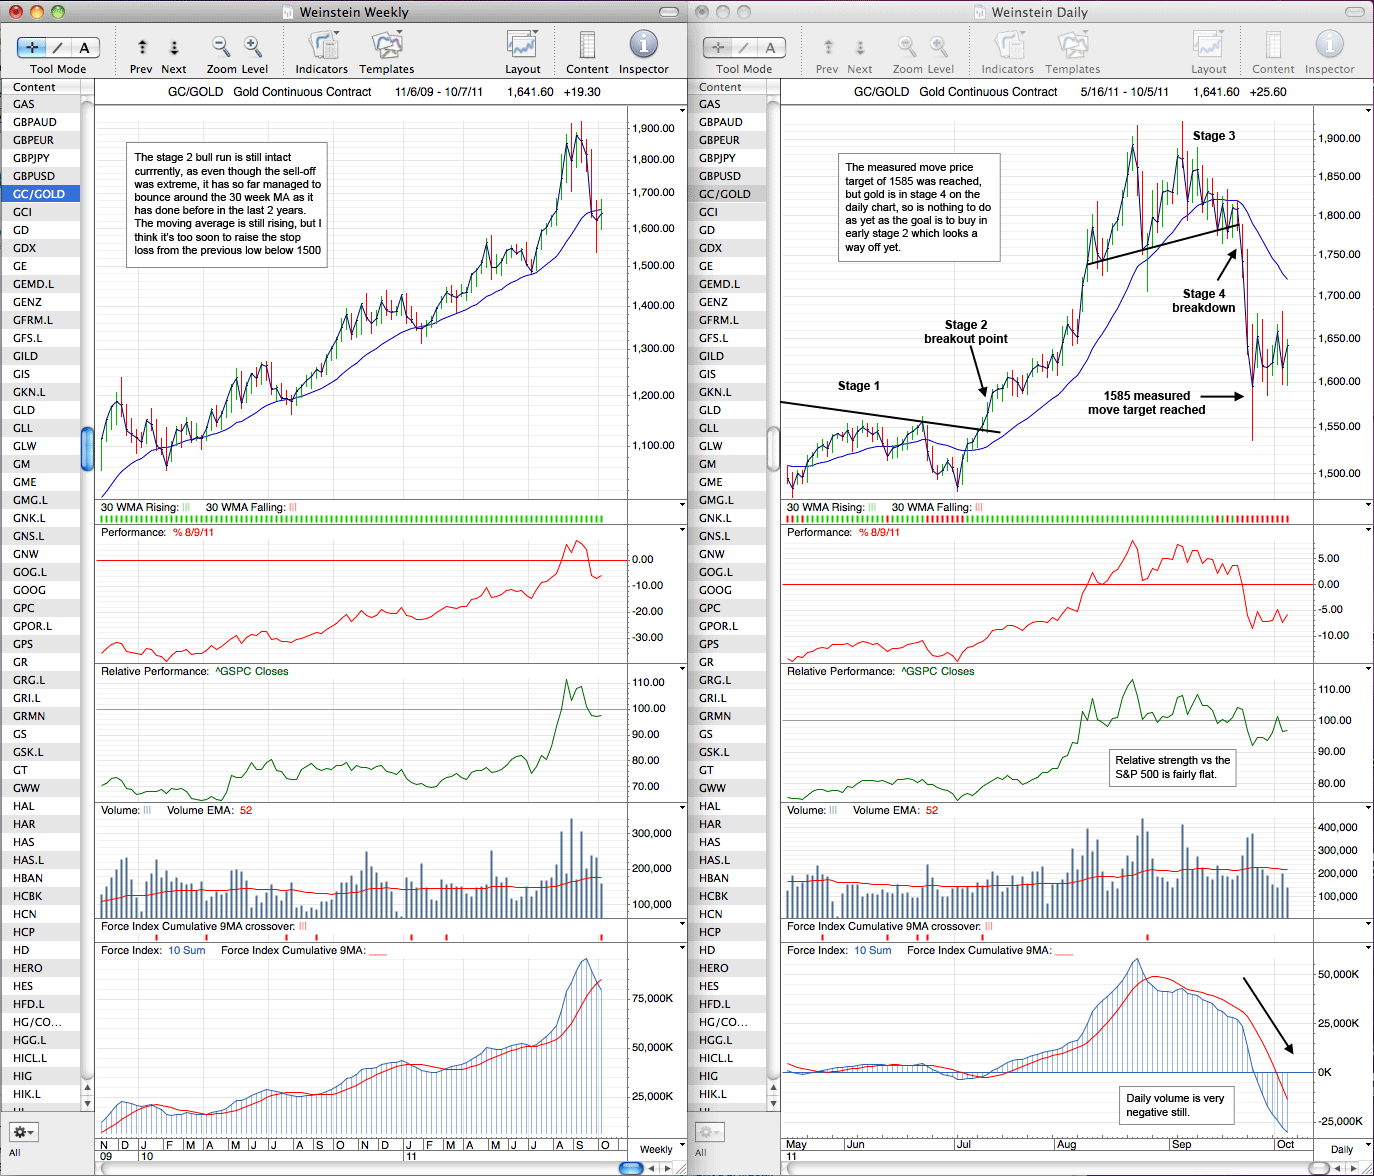Screen dimensions: 1374x1176
Task: Zoom out using Weinstein Weekly magnifier minus
Action: (x=221, y=46)
